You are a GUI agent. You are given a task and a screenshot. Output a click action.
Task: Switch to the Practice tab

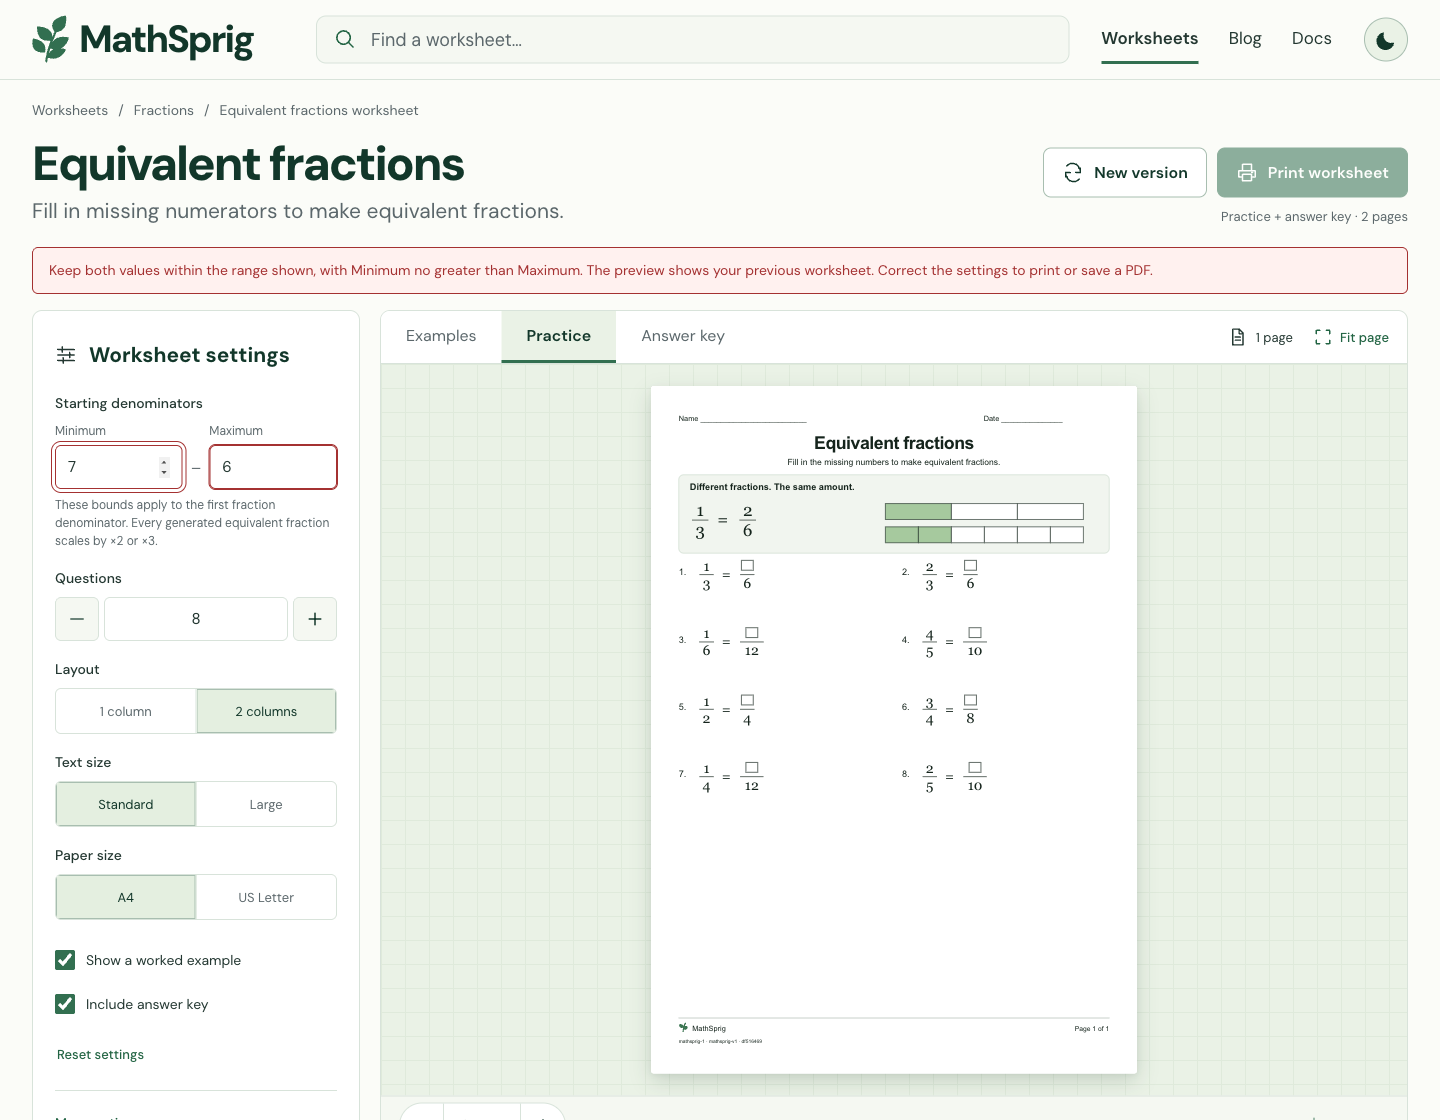559,336
